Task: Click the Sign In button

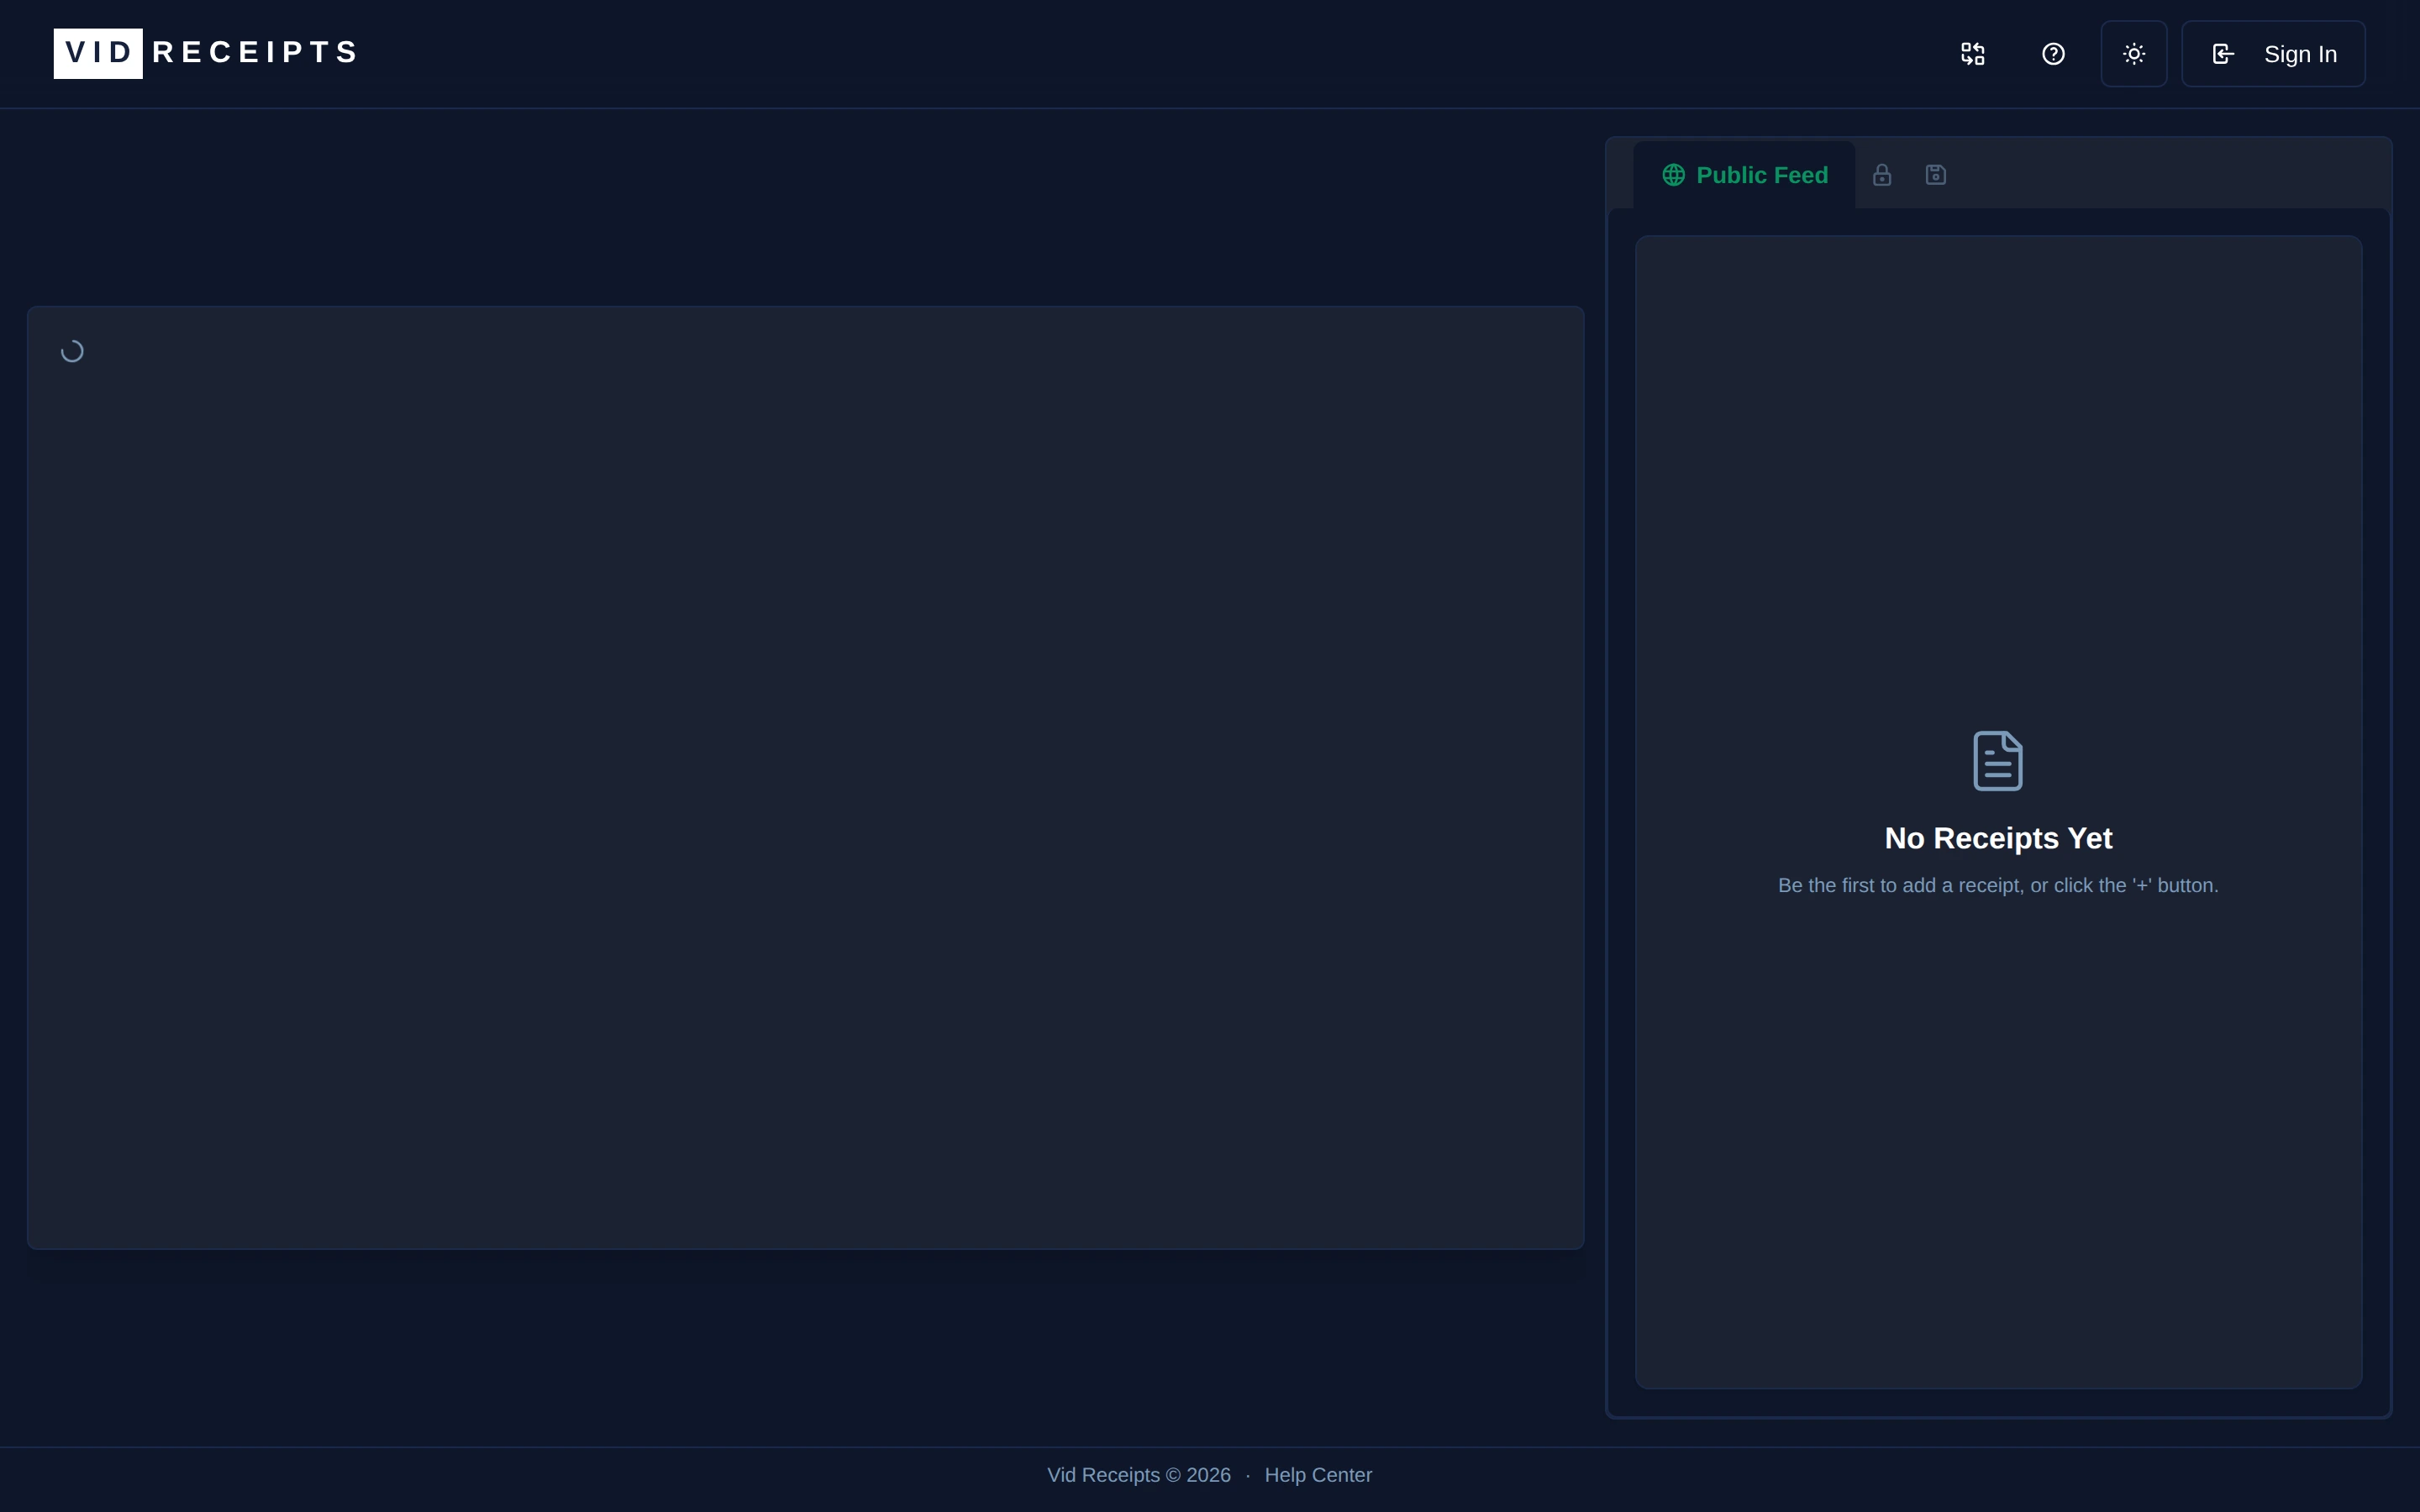Action: (2274, 53)
